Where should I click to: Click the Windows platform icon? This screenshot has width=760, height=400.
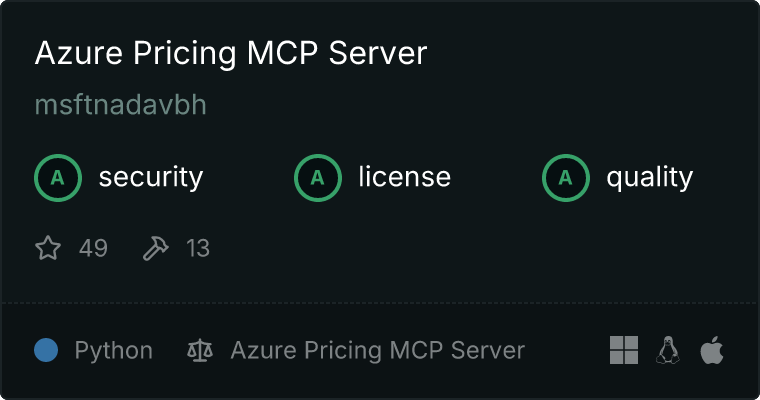point(624,350)
